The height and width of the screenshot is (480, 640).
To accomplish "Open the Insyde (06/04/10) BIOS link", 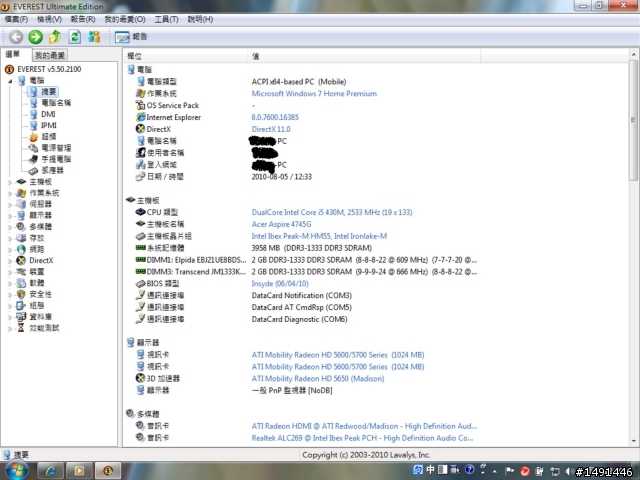I will (280, 283).
